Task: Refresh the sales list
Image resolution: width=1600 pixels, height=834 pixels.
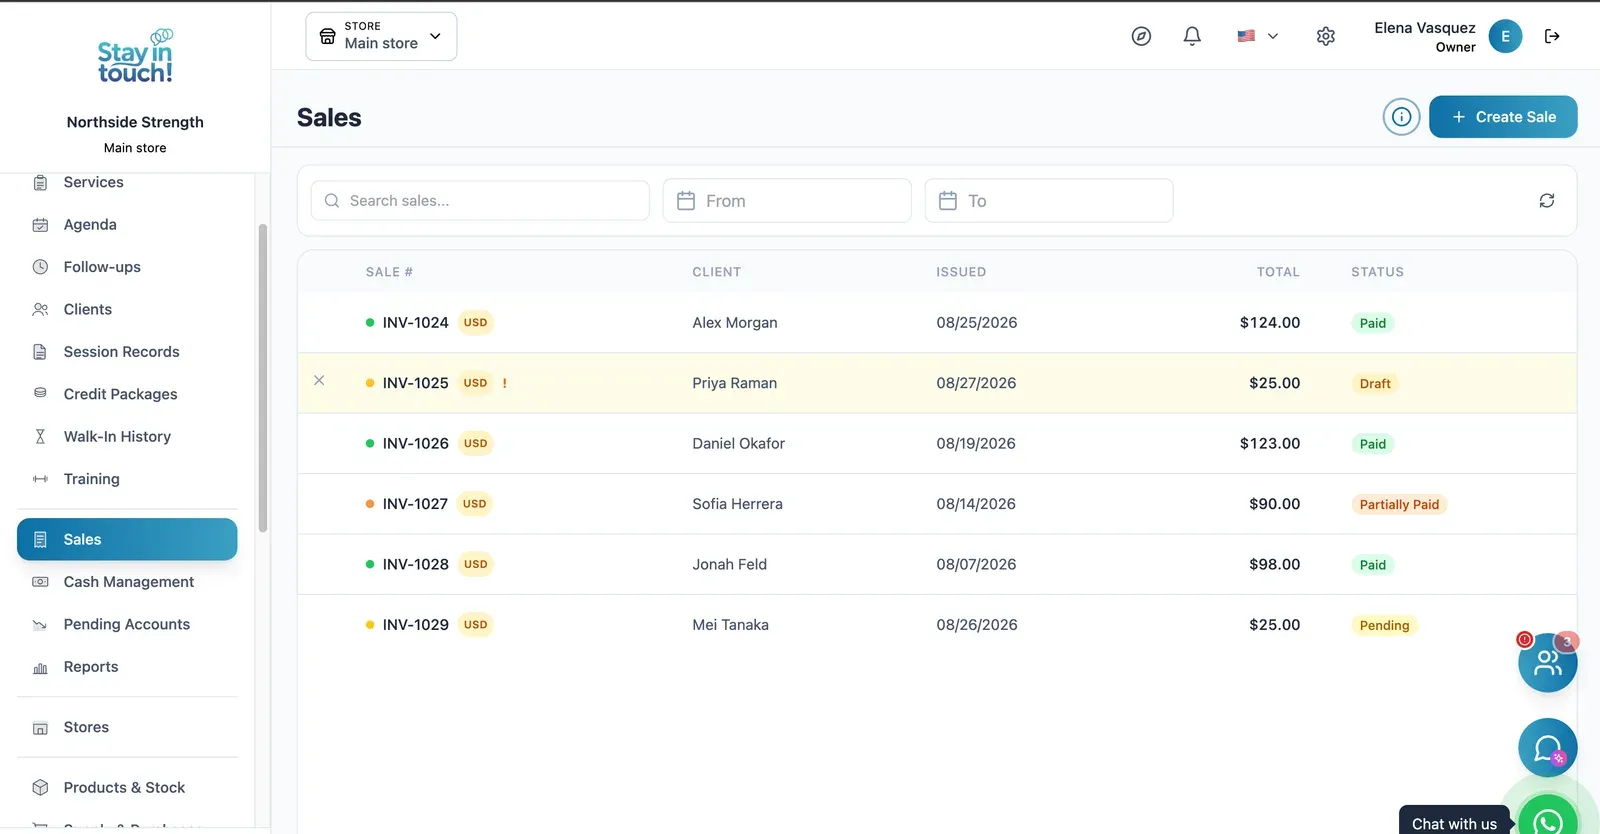Action: coord(1547,201)
